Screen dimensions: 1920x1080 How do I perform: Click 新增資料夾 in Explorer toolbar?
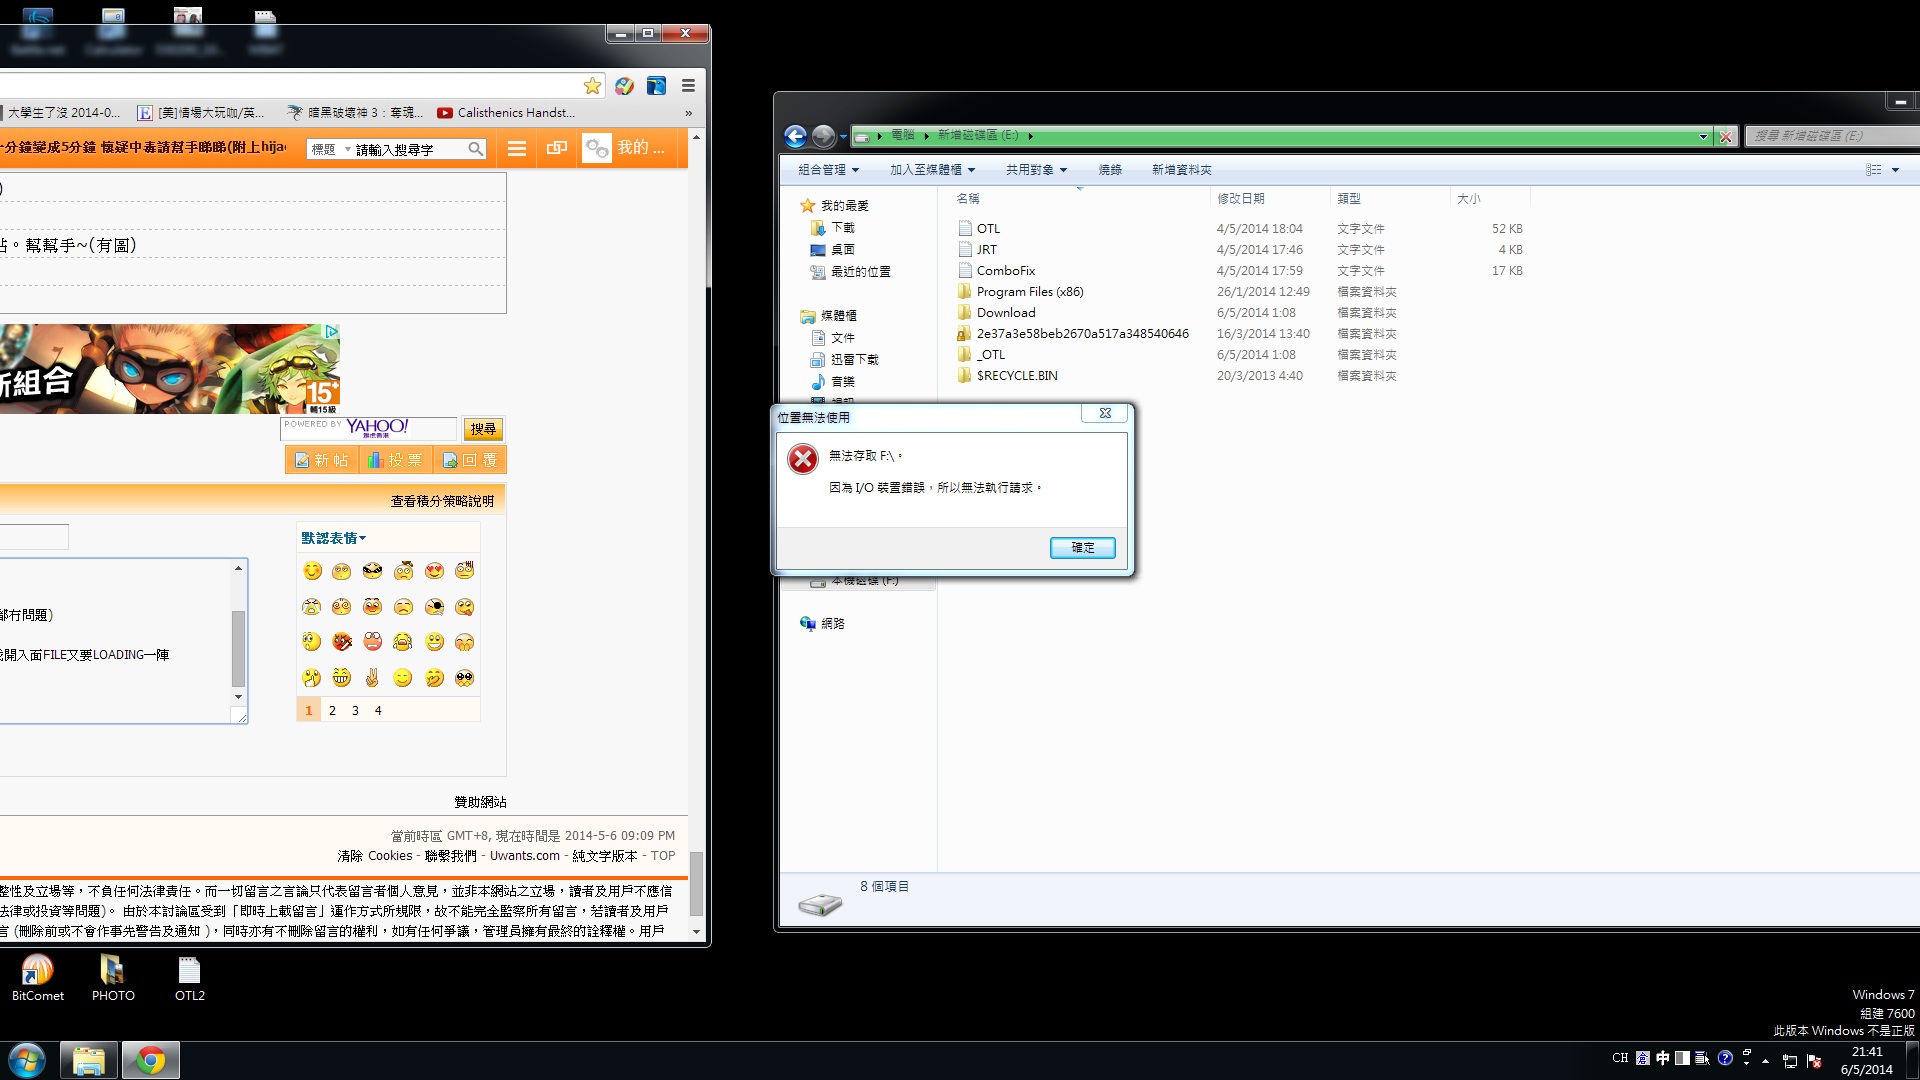pos(1181,170)
